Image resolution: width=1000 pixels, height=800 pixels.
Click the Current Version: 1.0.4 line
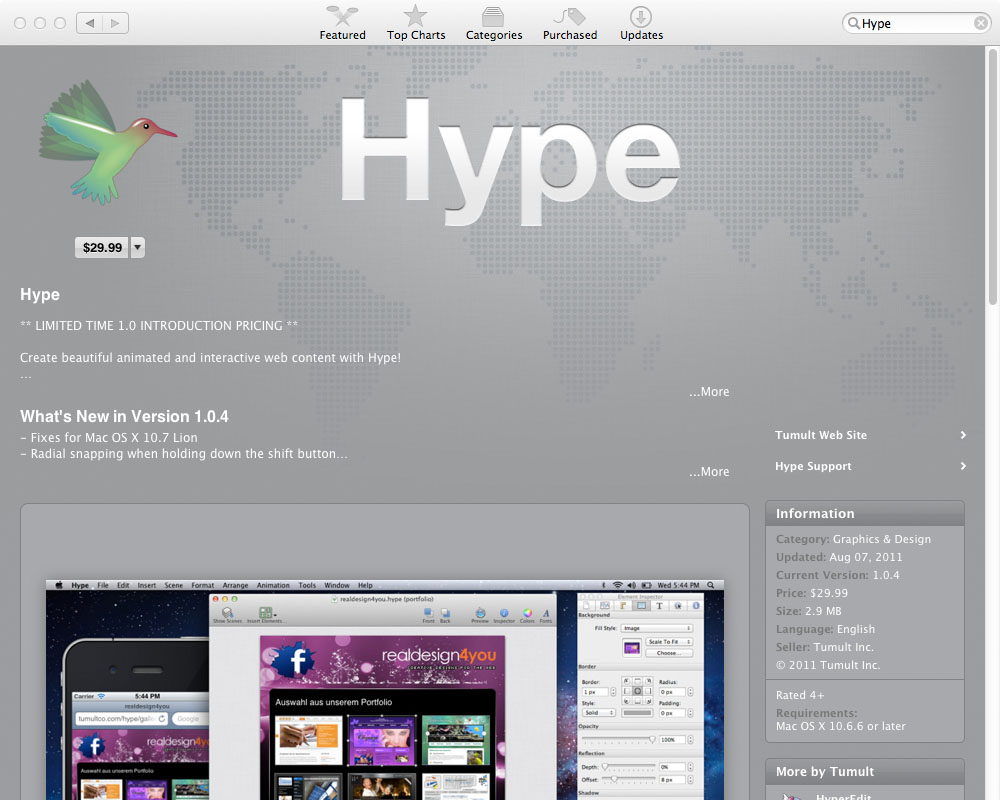point(837,575)
